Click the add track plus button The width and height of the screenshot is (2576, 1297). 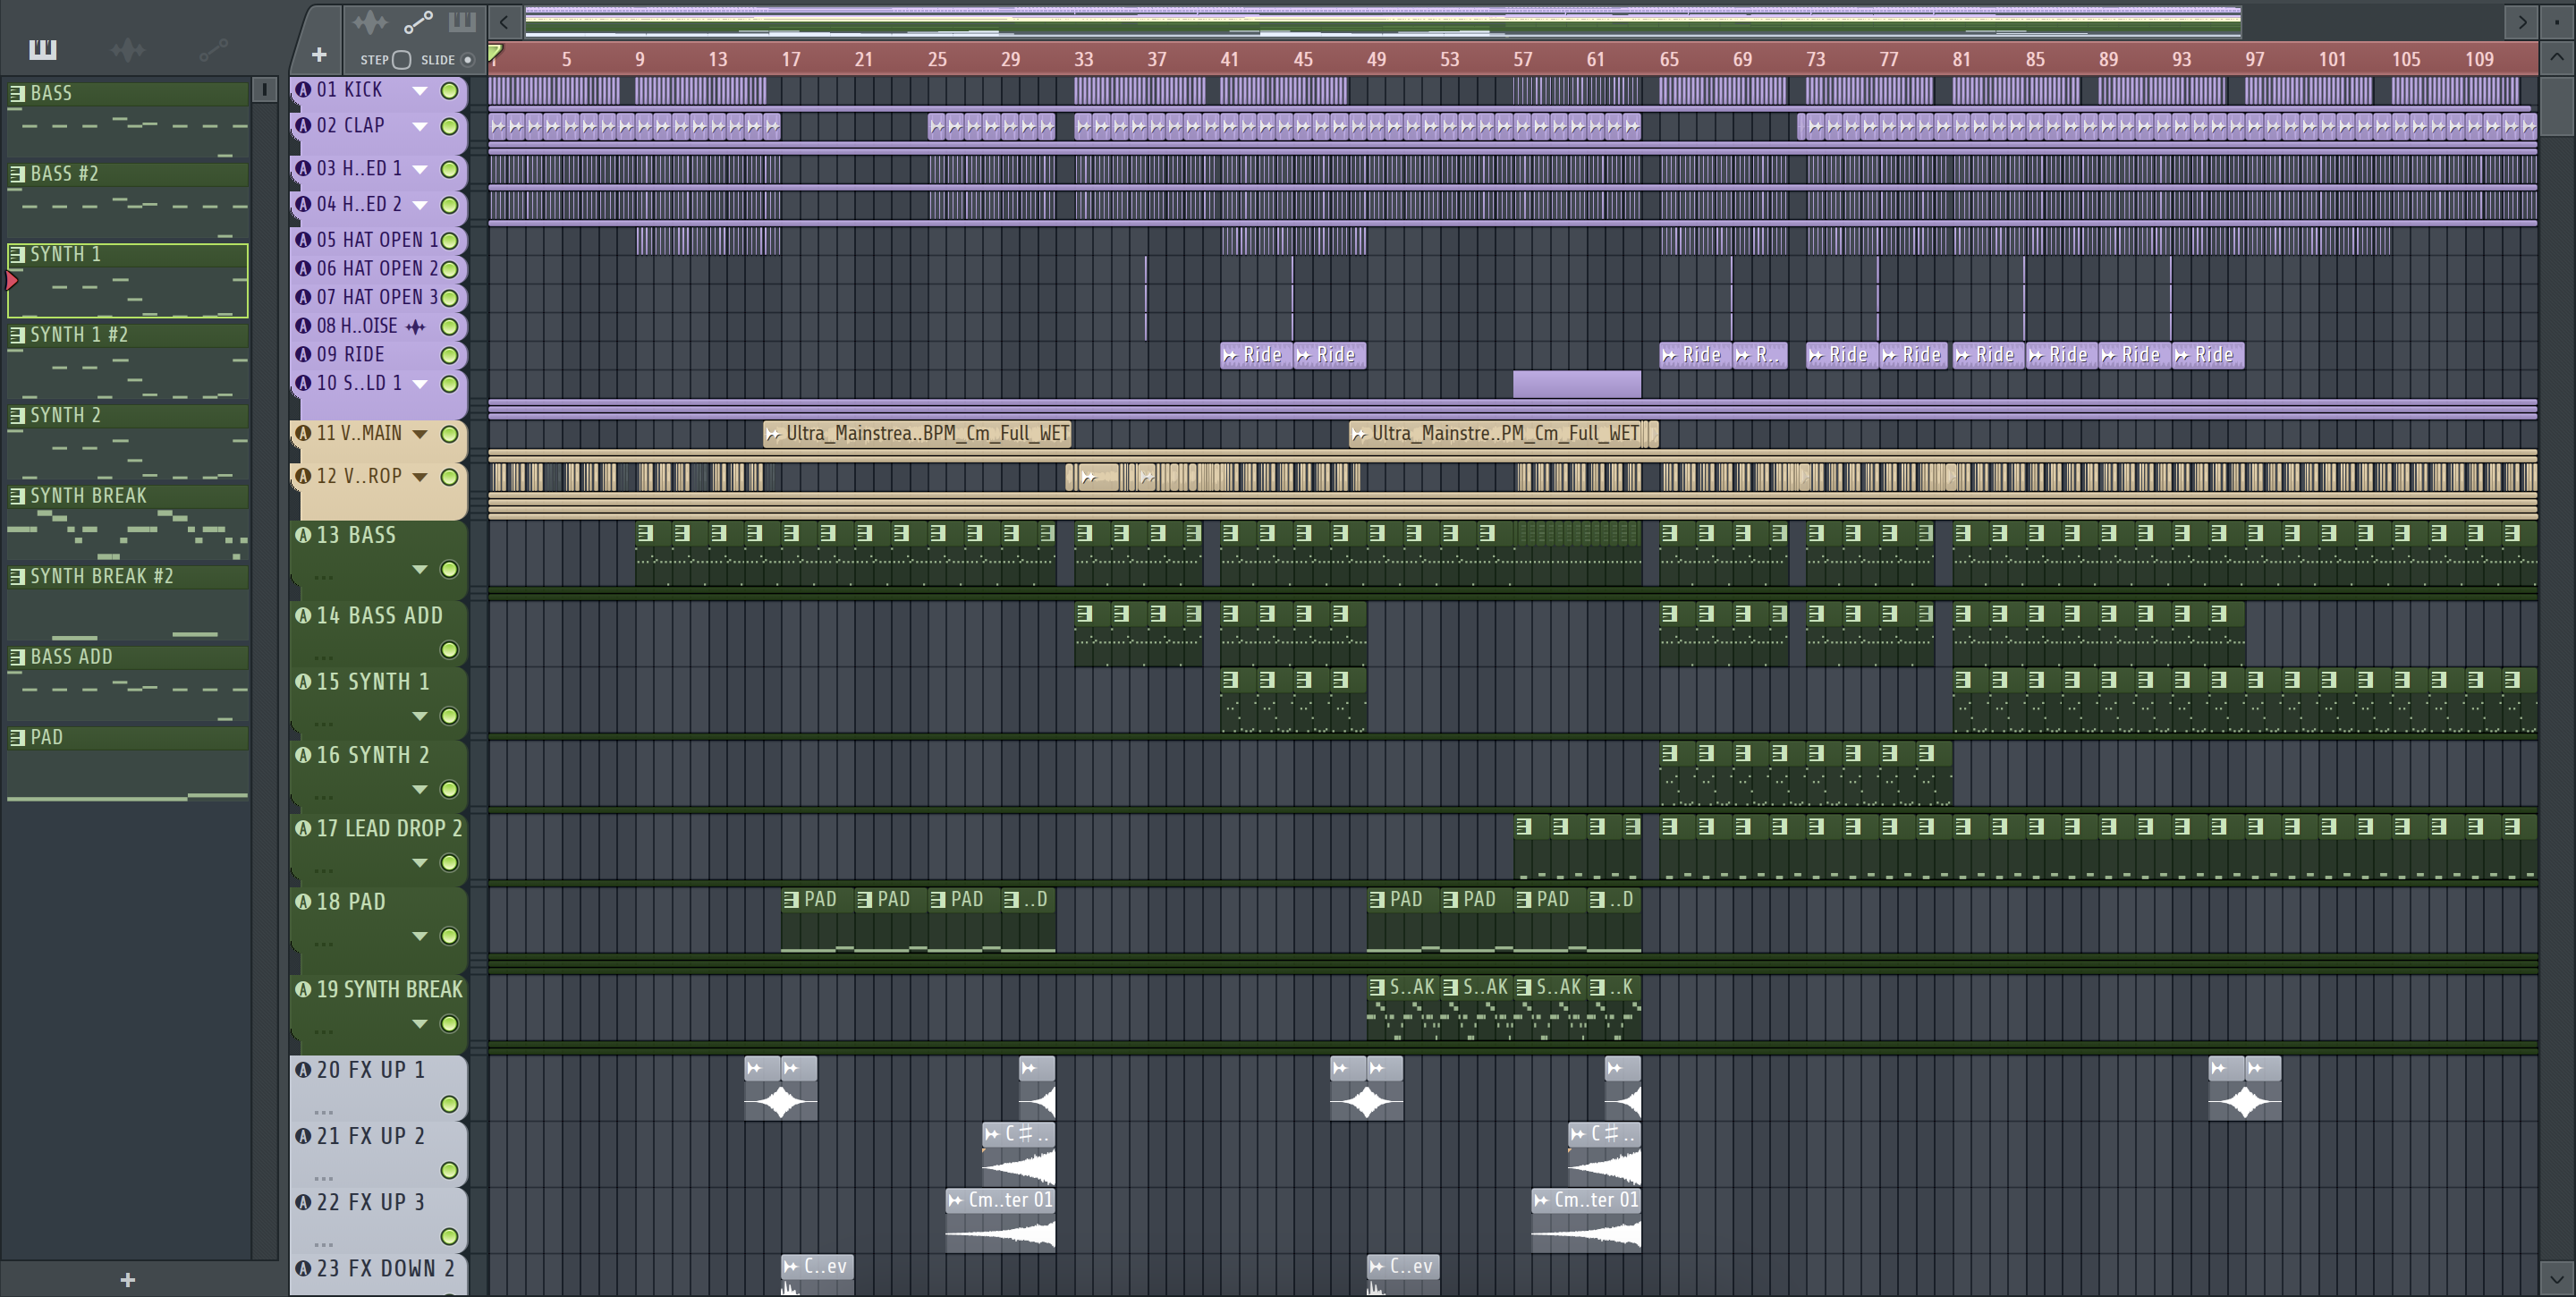point(319,55)
